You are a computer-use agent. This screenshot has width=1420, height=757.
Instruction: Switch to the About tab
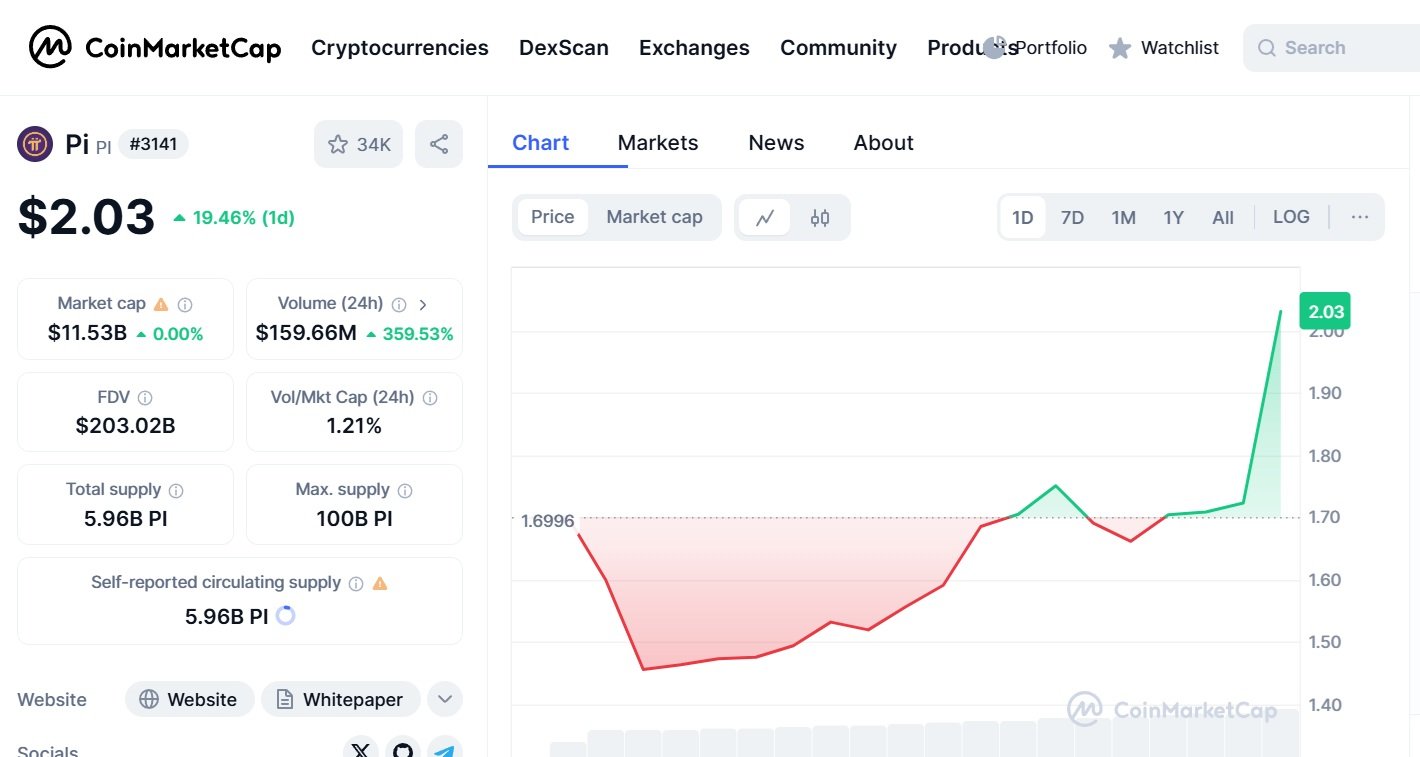[x=884, y=143]
